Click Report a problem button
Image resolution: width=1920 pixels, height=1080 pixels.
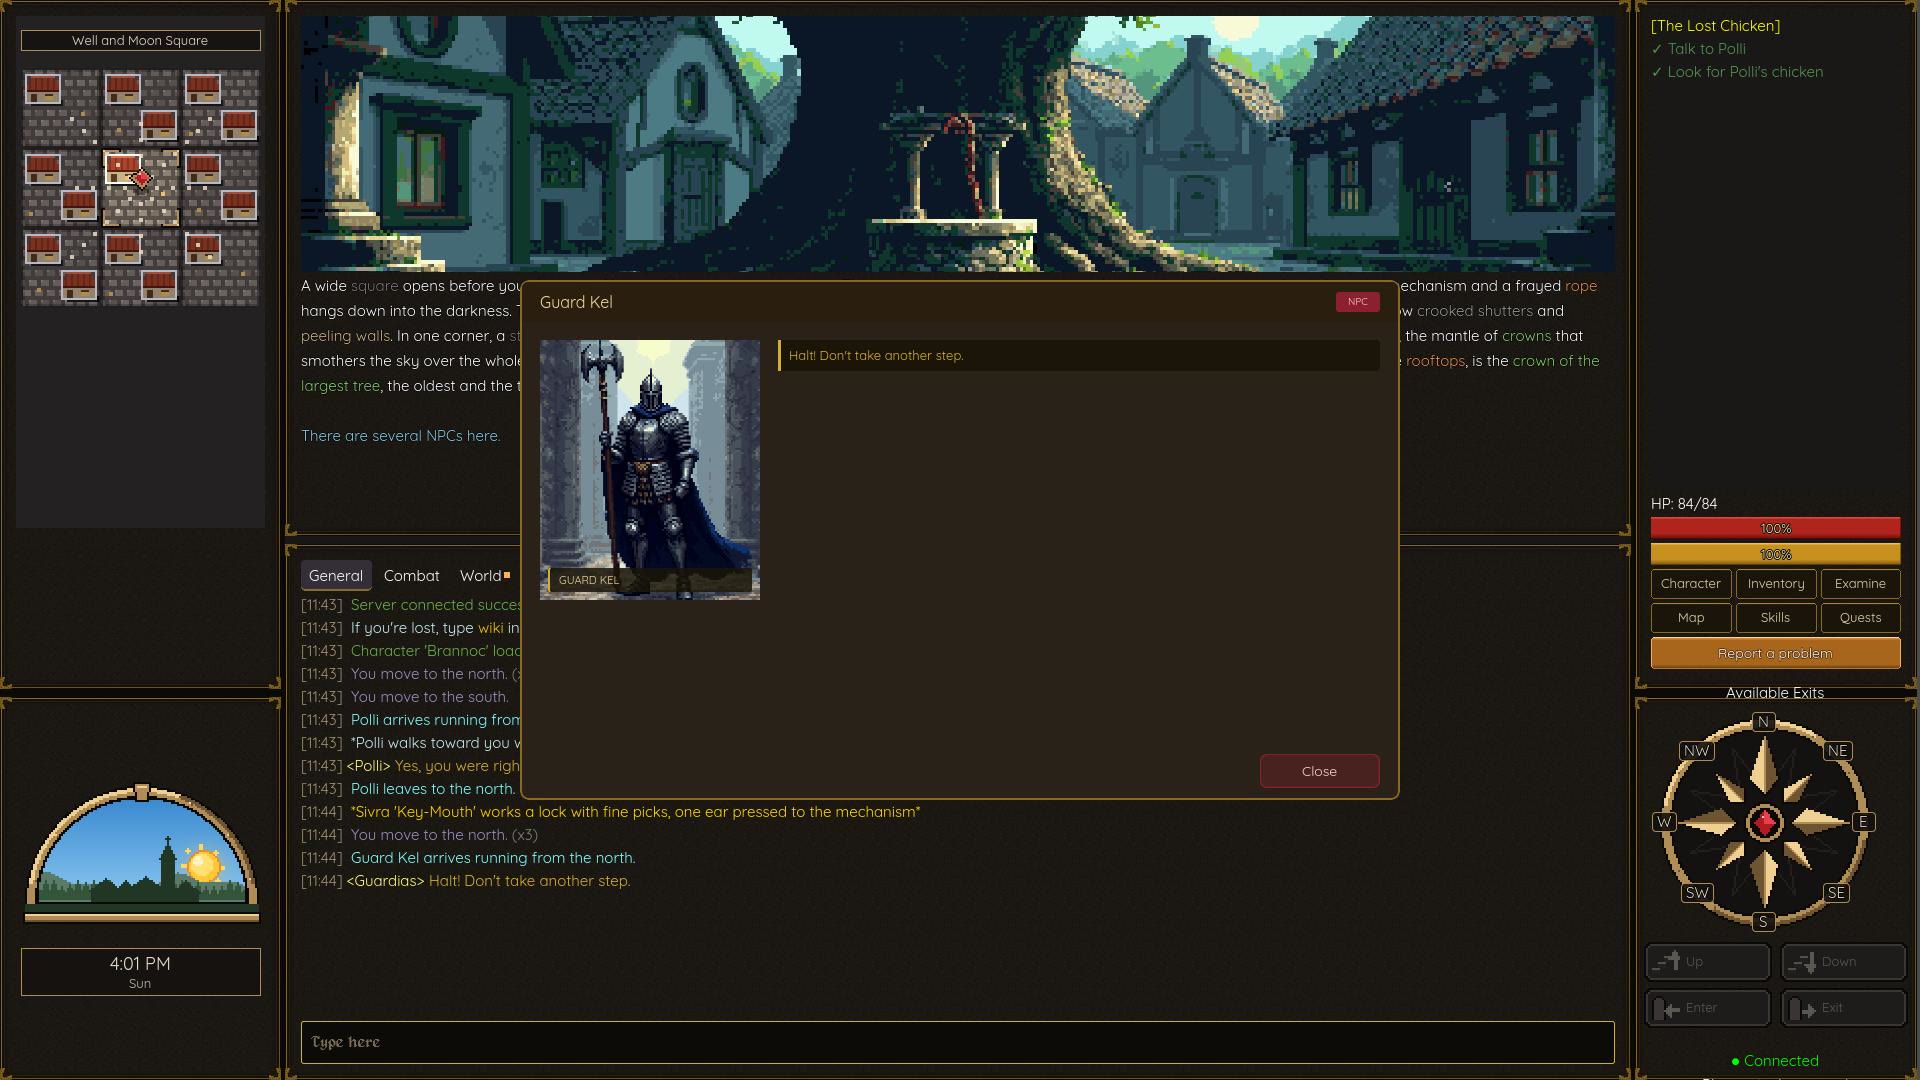[x=1775, y=653]
